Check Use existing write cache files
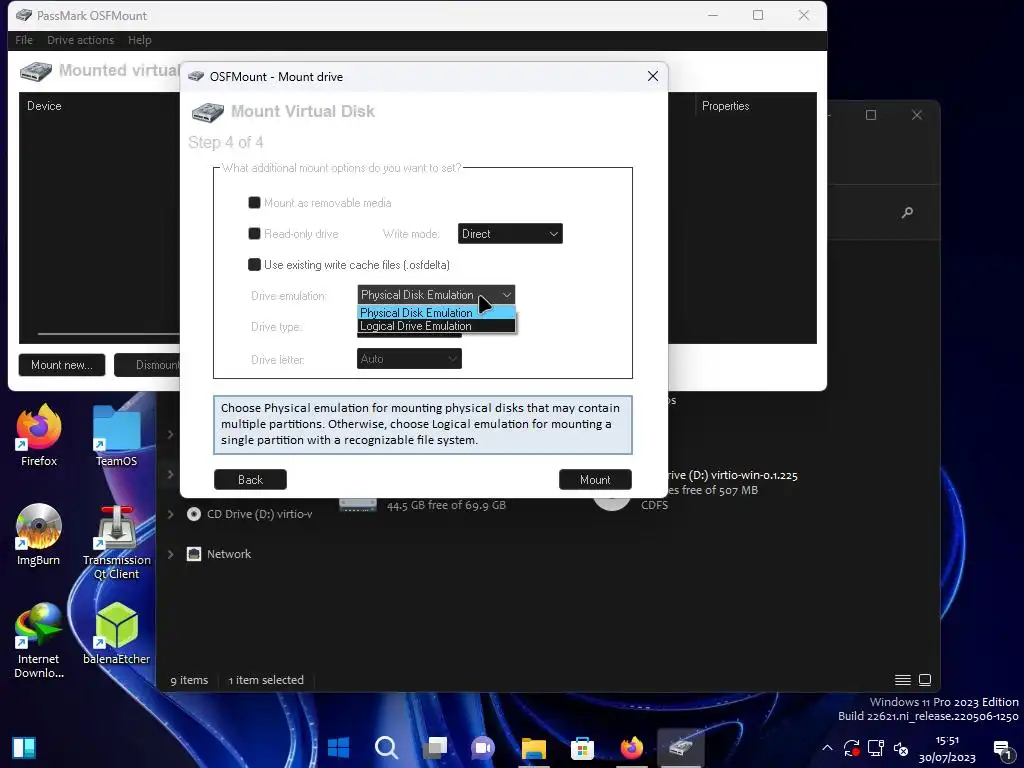The height and width of the screenshot is (768, 1024). [x=255, y=264]
